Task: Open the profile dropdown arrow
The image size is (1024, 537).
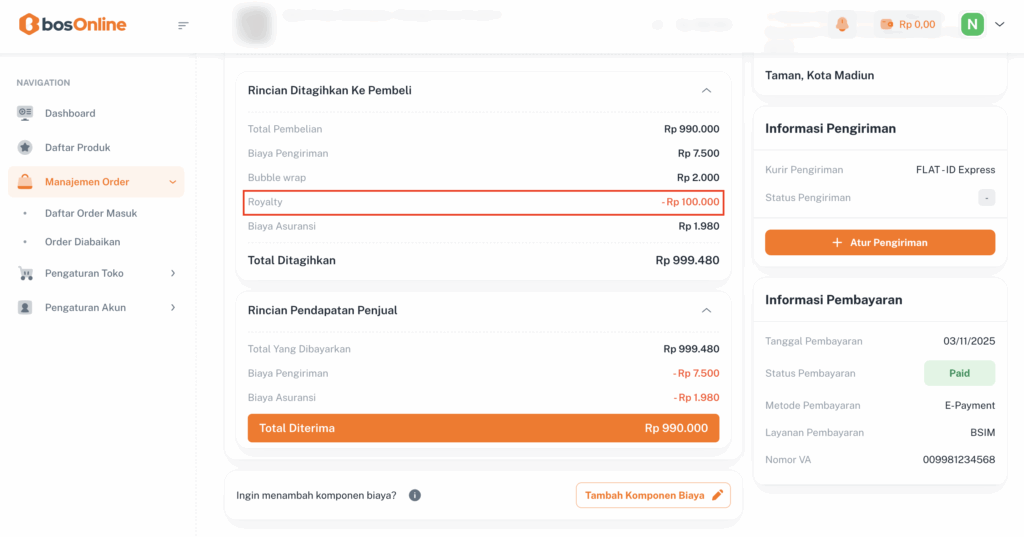Action: [x=999, y=24]
